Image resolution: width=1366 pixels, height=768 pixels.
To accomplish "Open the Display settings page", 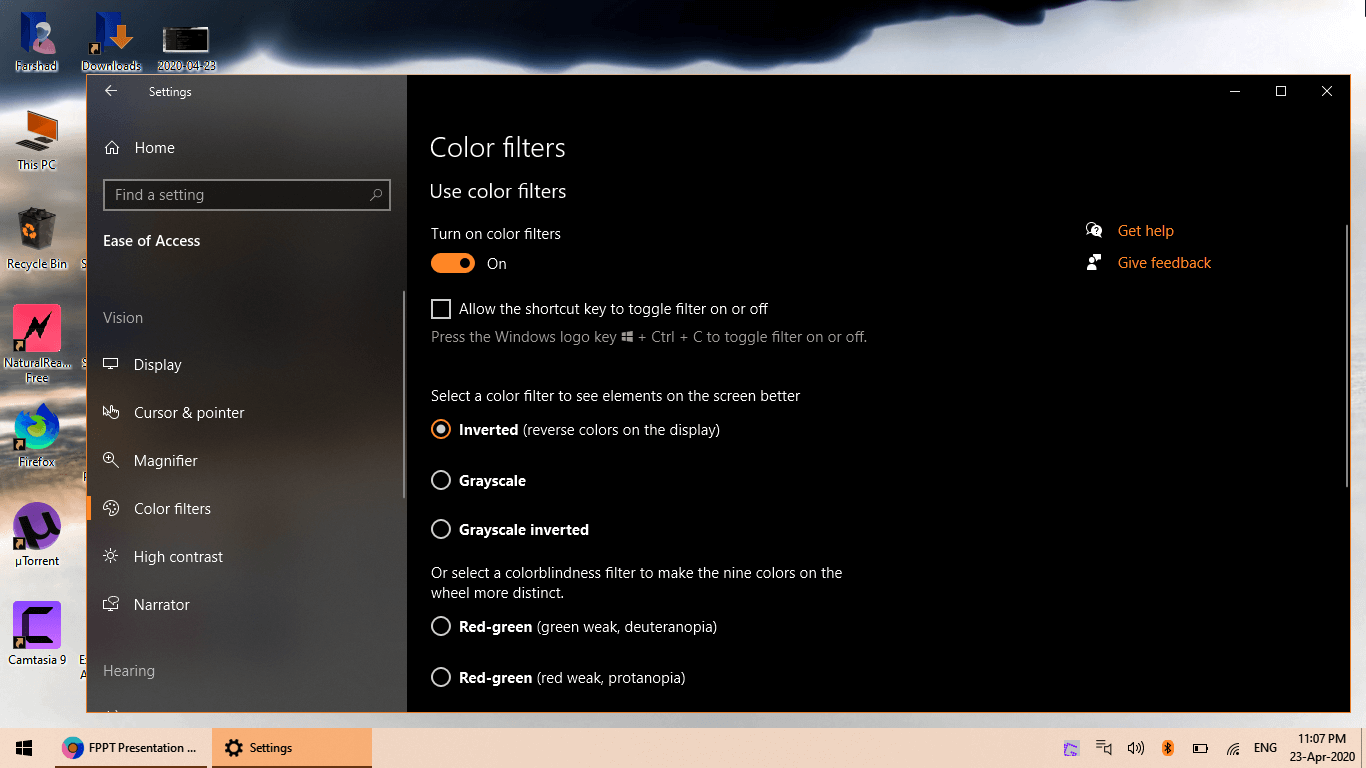I will (157, 365).
